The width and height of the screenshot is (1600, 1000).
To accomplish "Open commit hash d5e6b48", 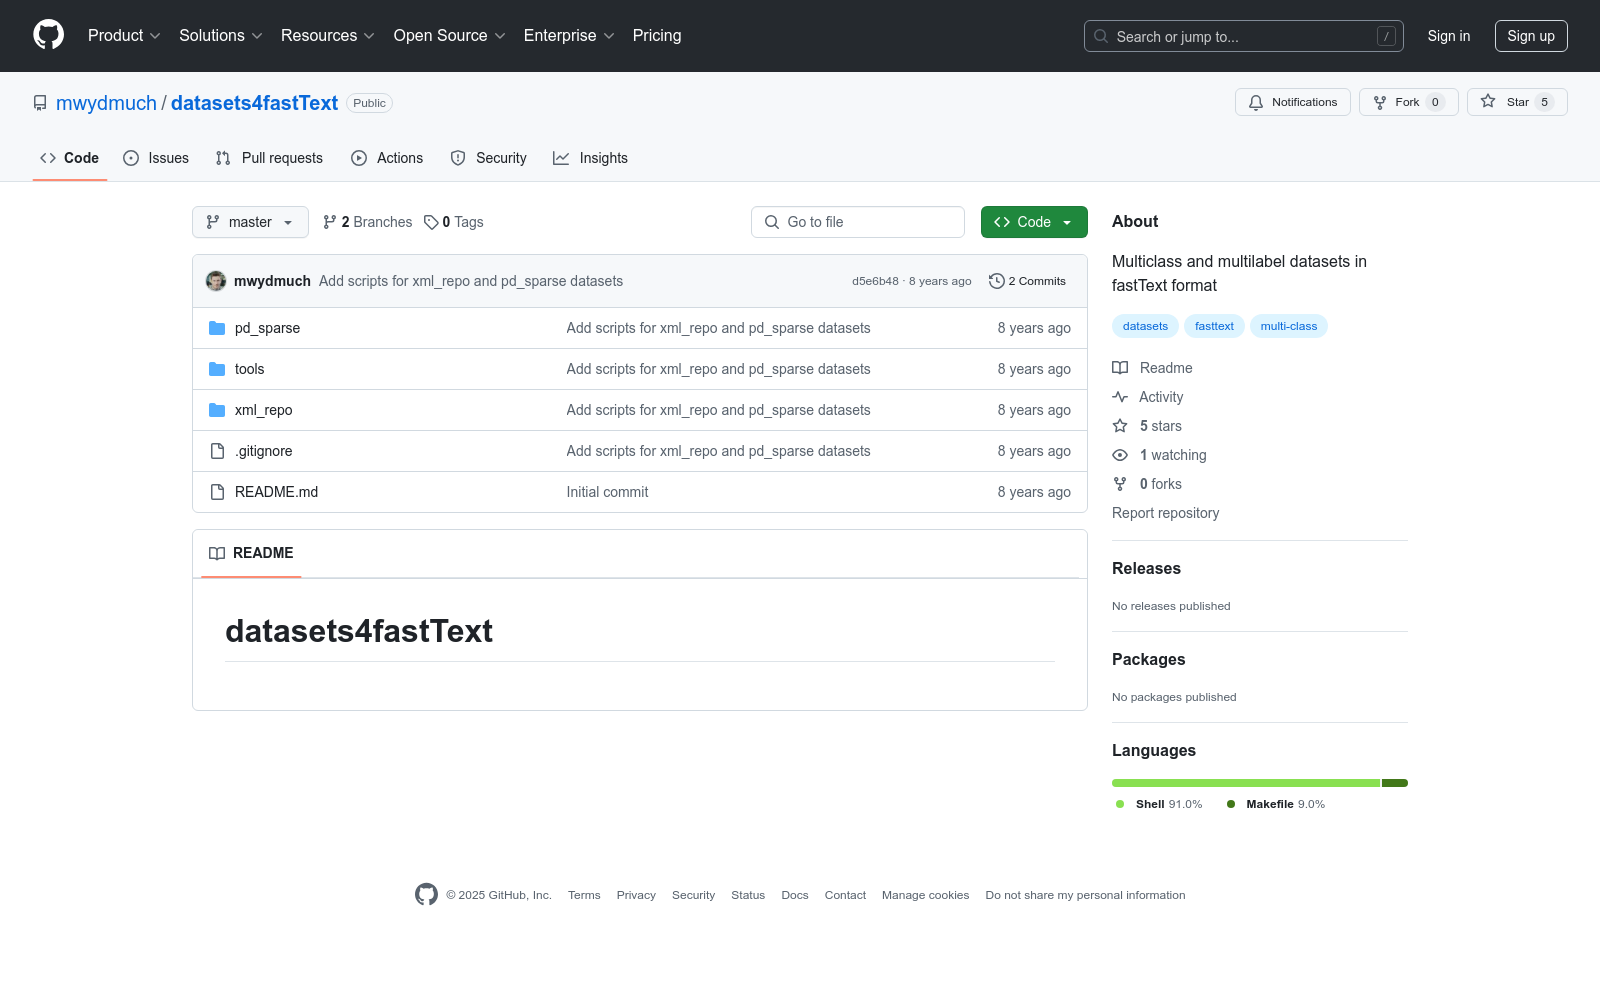I will (x=875, y=281).
